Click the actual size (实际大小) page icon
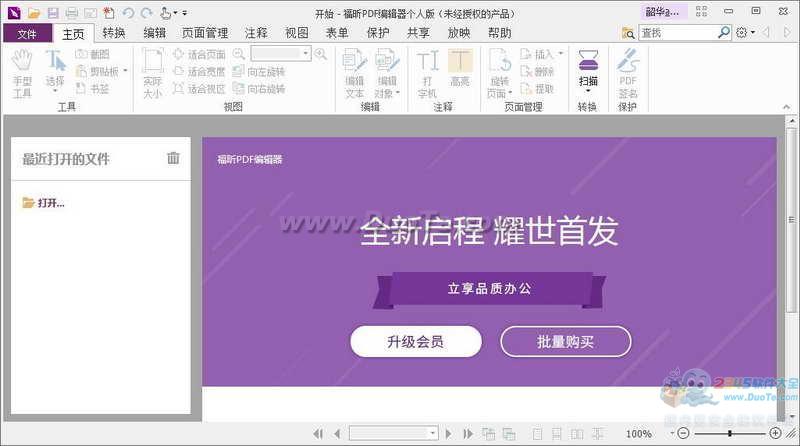The height and width of the screenshot is (446, 800). pos(153,73)
